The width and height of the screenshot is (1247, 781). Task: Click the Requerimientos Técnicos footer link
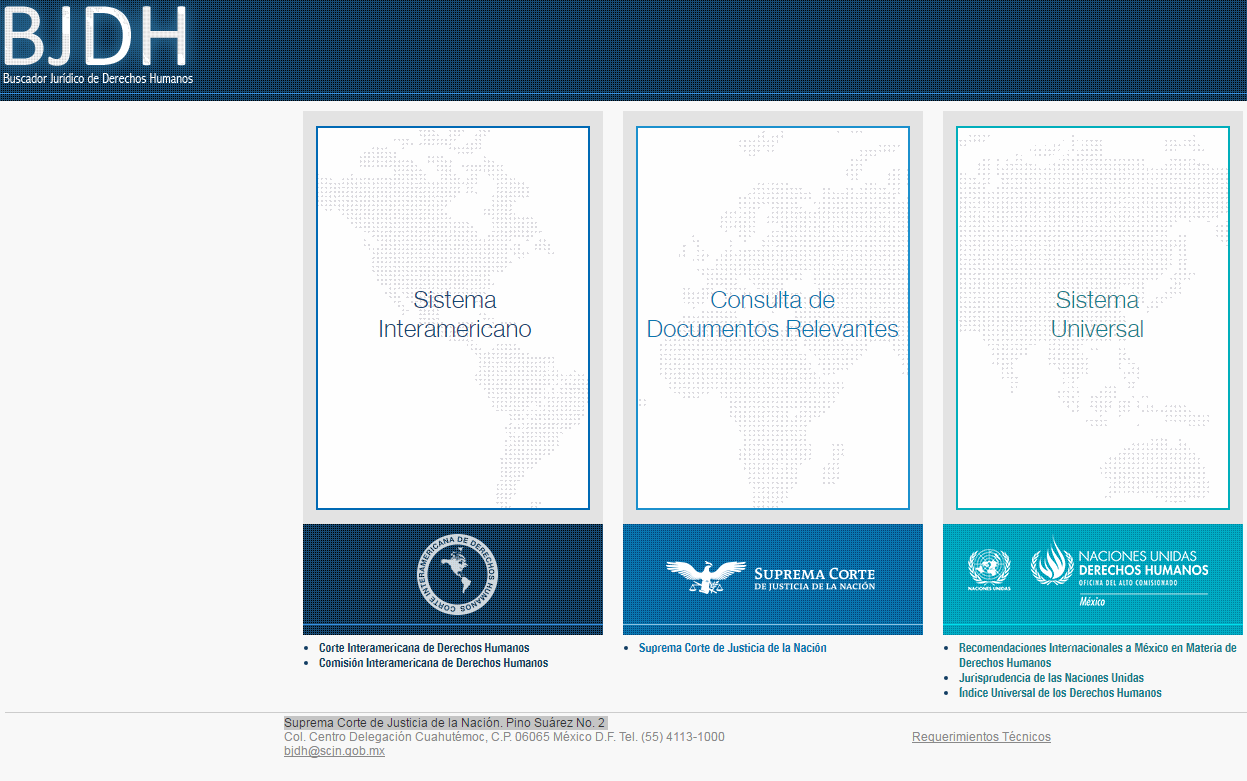[981, 737]
